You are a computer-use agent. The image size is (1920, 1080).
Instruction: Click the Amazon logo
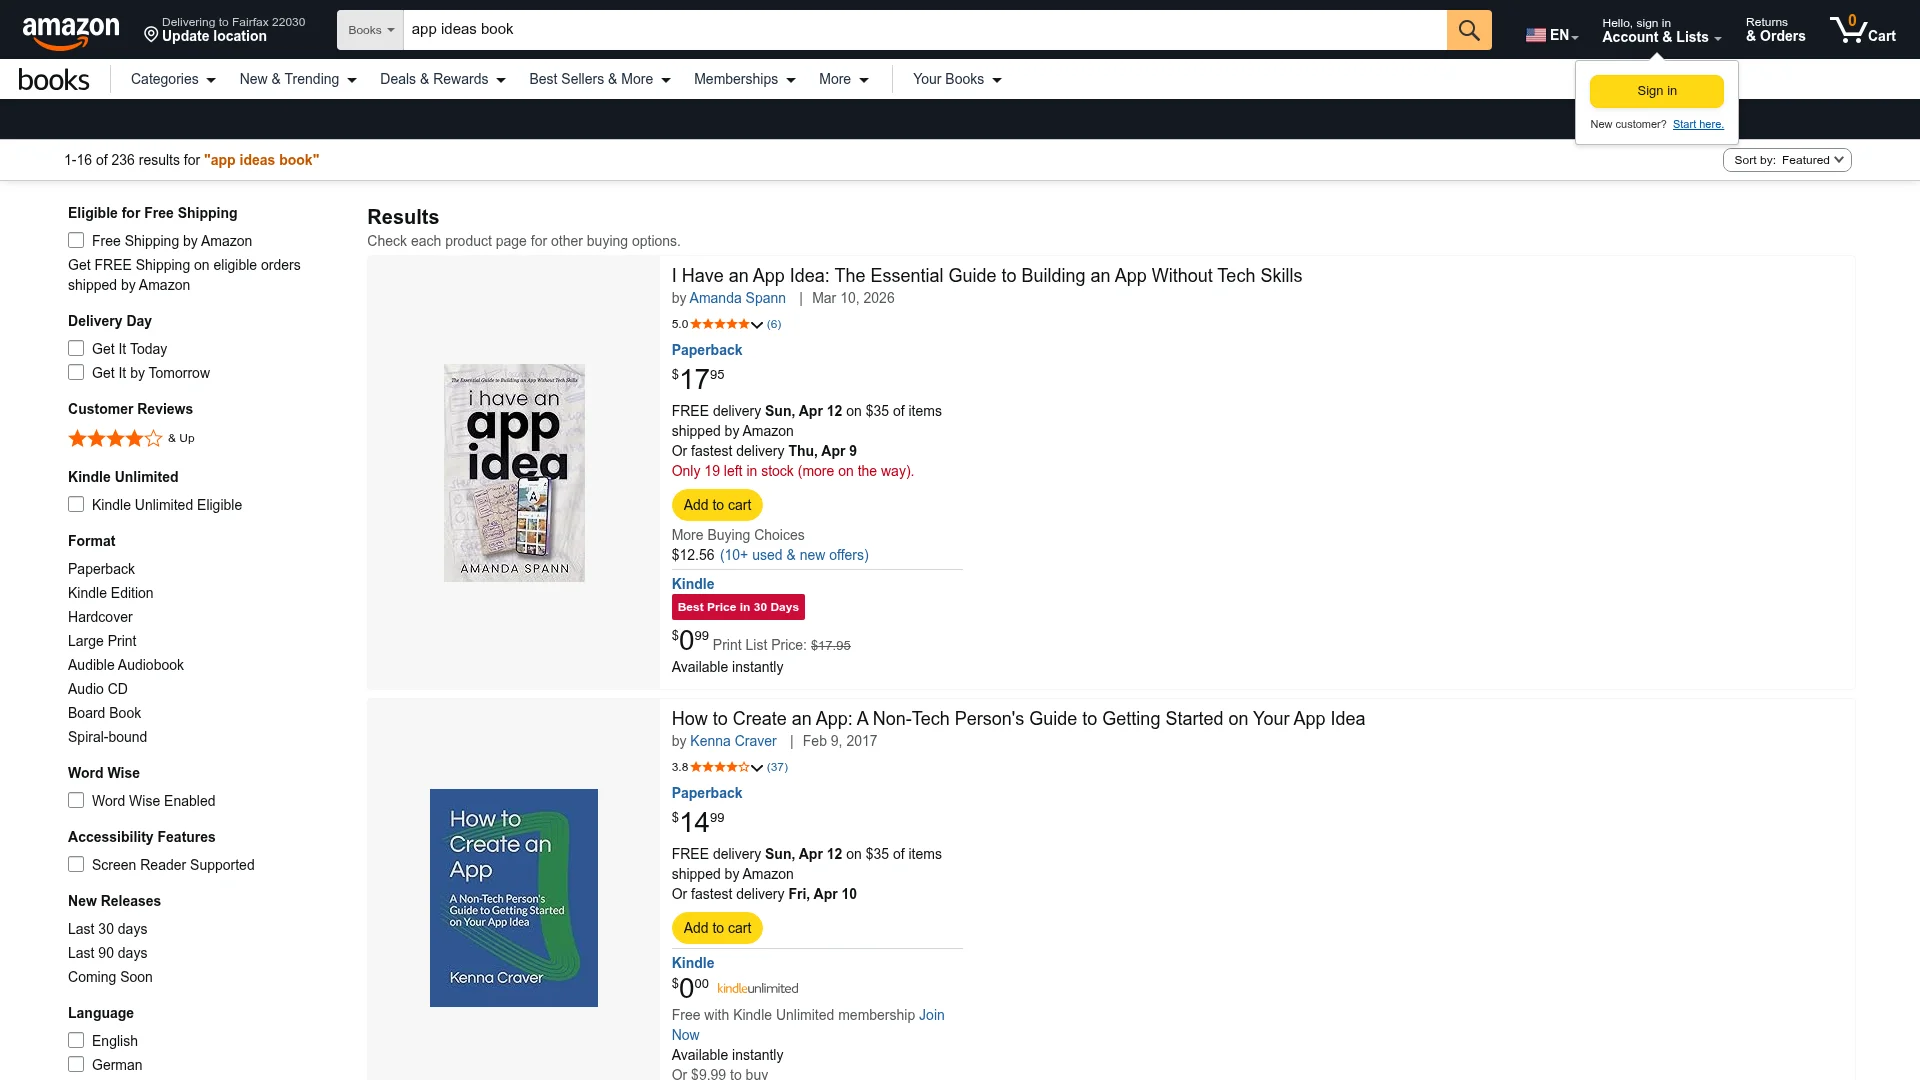[x=71, y=29]
